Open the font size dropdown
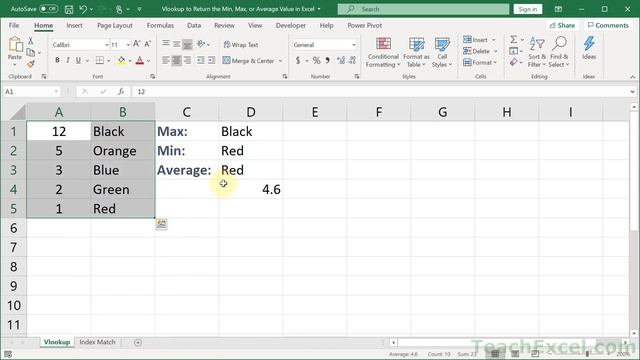Screen dimensions: 640x360 (128, 44)
